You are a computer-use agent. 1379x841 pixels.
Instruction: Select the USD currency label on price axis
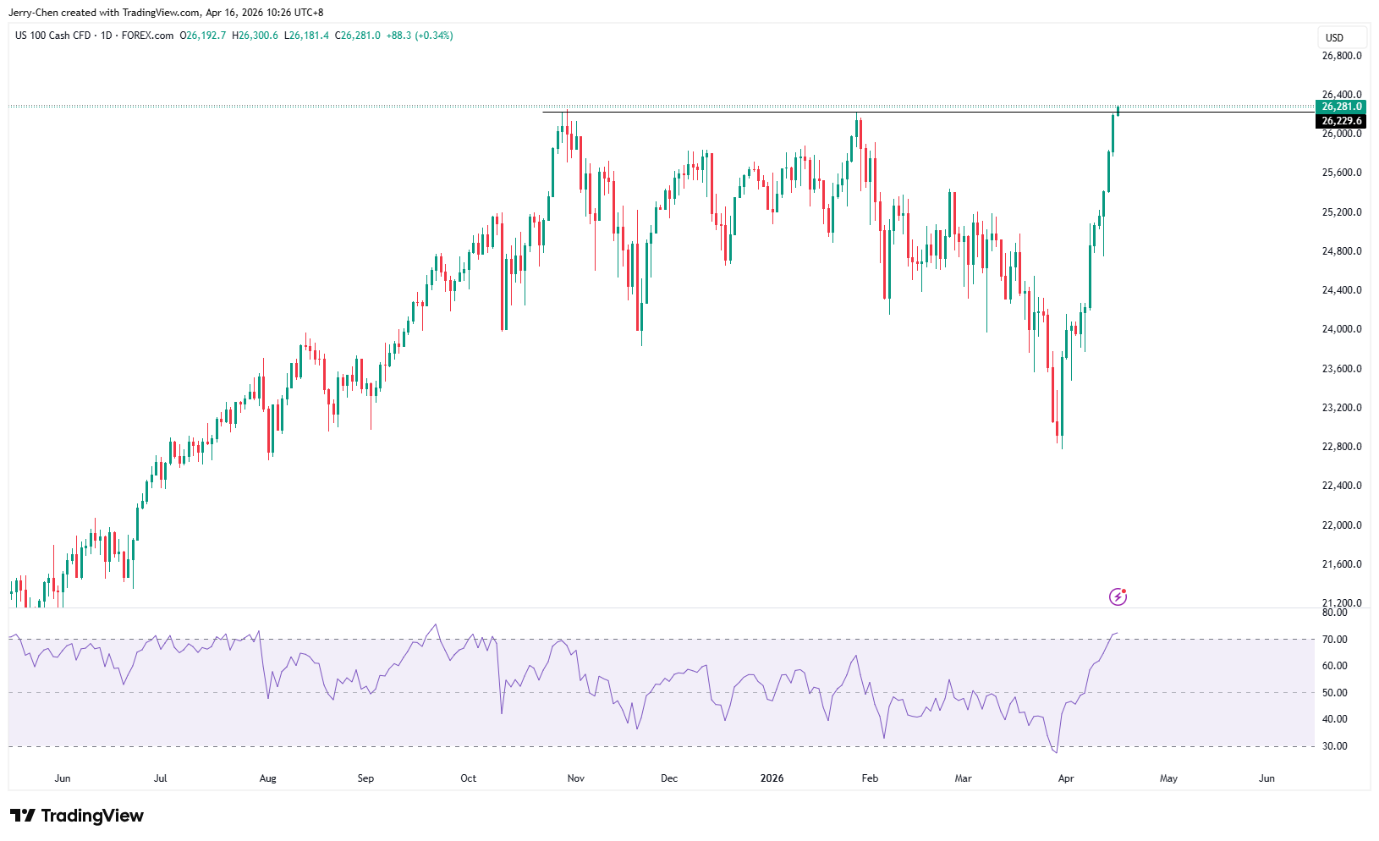click(1333, 38)
